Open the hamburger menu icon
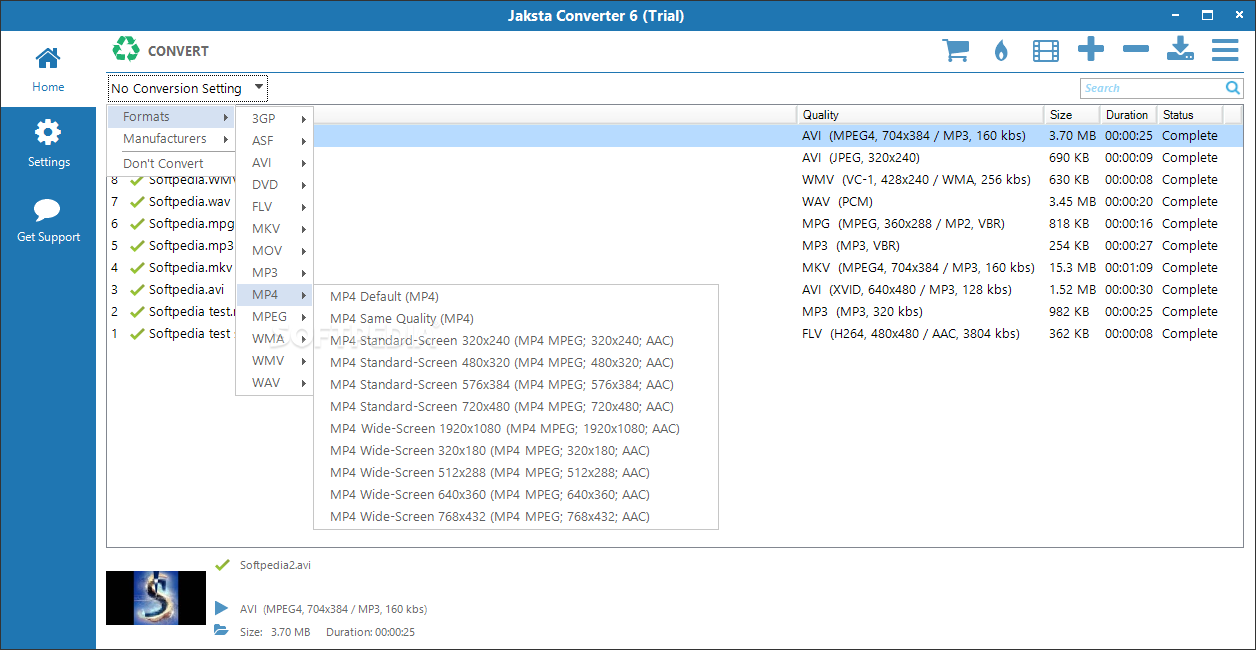Image resolution: width=1256 pixels, height=650 pixels. click(x=1225, y=50)
